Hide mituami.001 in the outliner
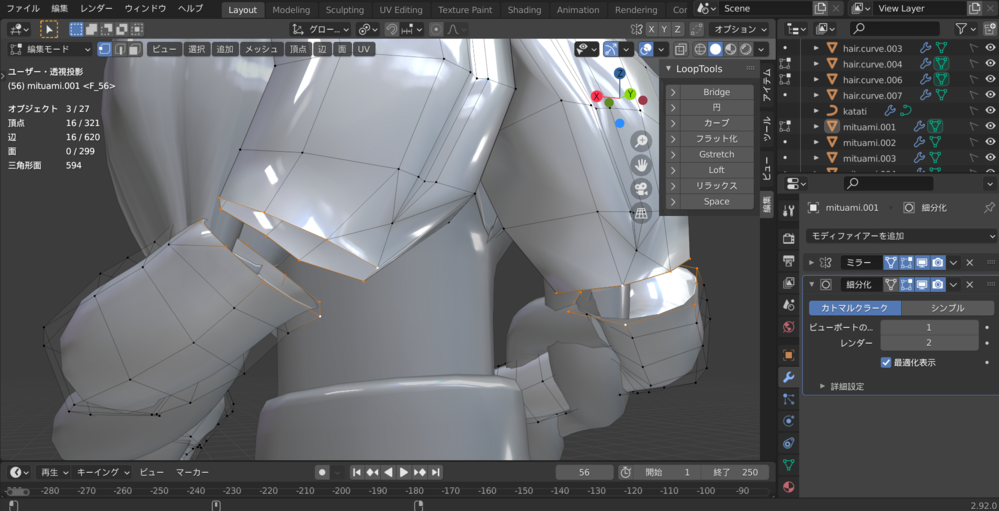 990,127
